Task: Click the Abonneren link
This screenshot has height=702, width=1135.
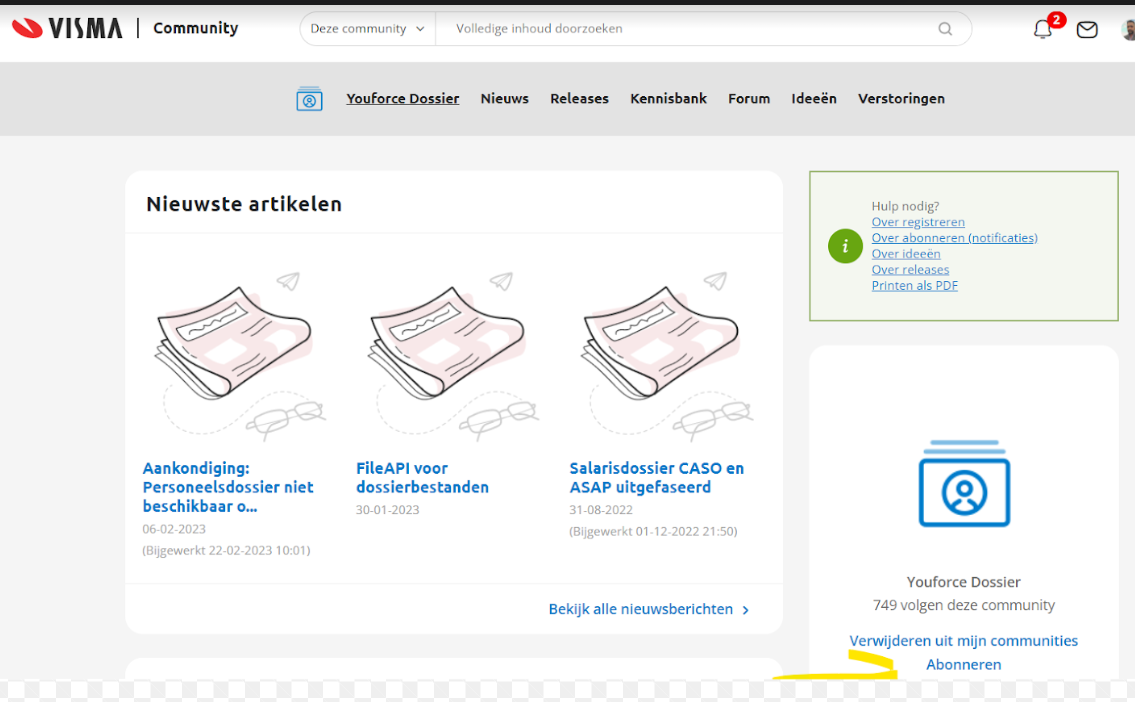Action: point(963,664)
